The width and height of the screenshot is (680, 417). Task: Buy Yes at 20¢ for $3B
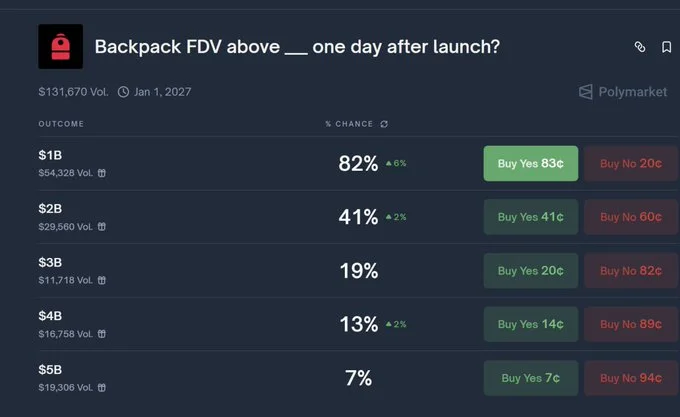pos(531,270)
